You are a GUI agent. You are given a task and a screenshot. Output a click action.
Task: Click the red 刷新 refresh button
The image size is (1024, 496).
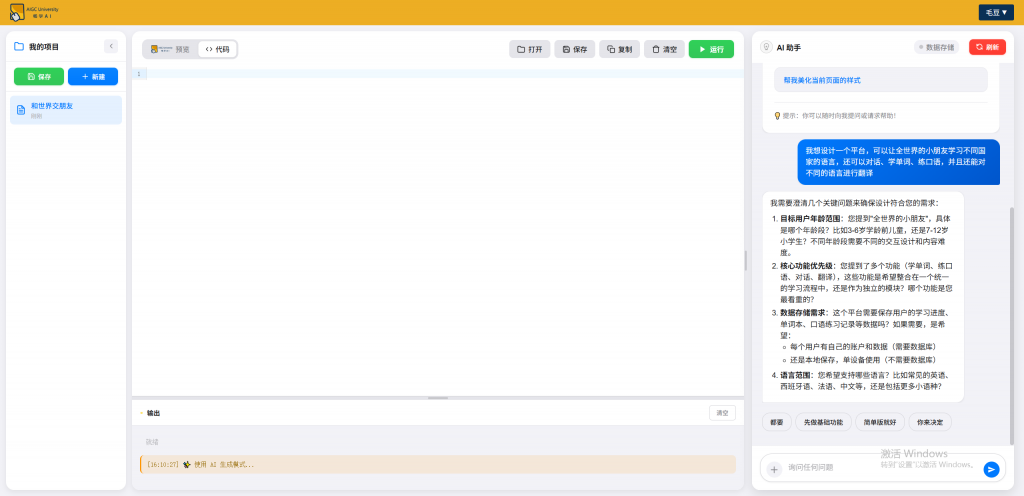[986, 47]
